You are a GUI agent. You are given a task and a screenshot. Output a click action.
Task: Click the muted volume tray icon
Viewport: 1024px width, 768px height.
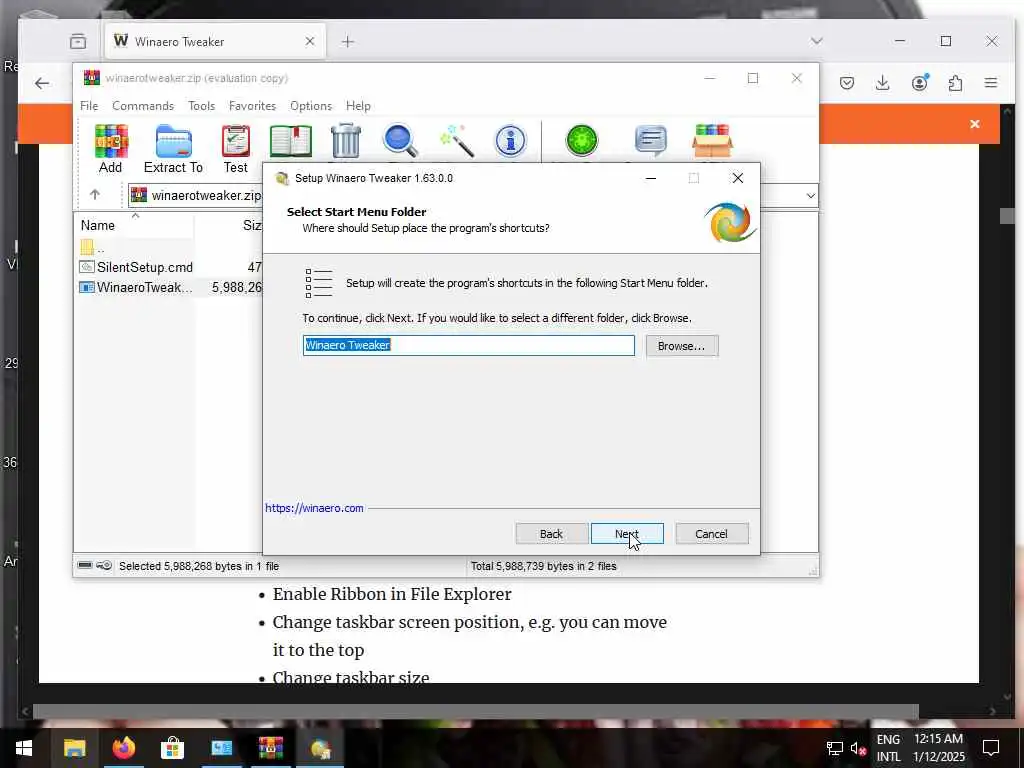point(858,748)
